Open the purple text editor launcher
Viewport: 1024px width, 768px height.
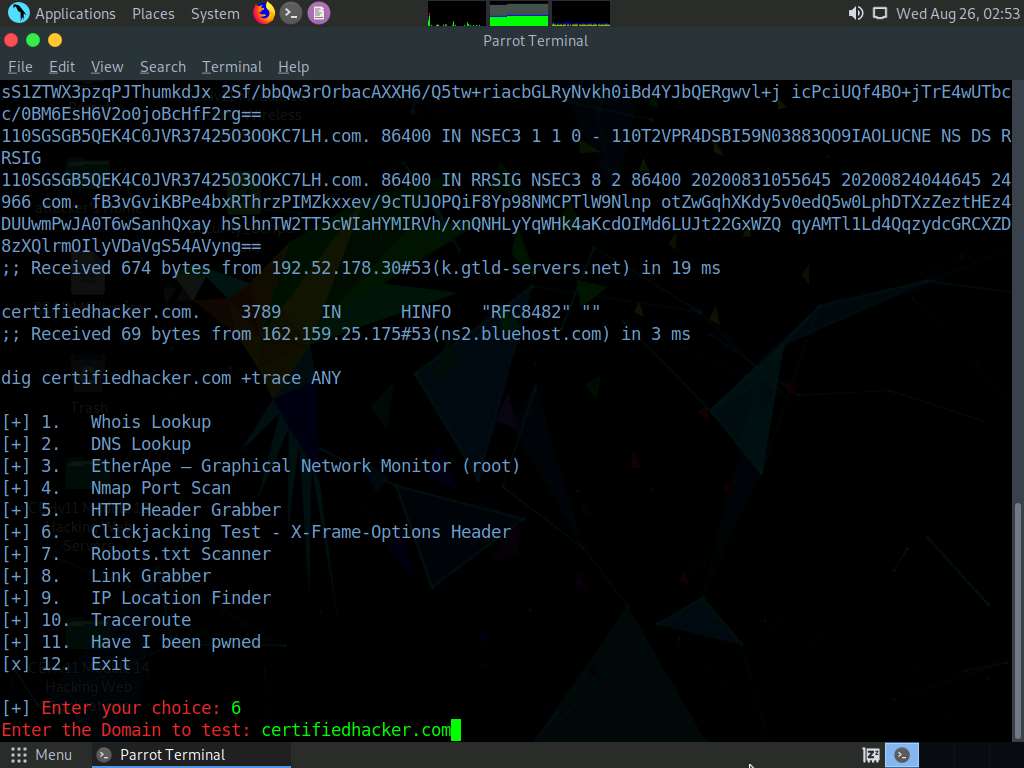319,13
